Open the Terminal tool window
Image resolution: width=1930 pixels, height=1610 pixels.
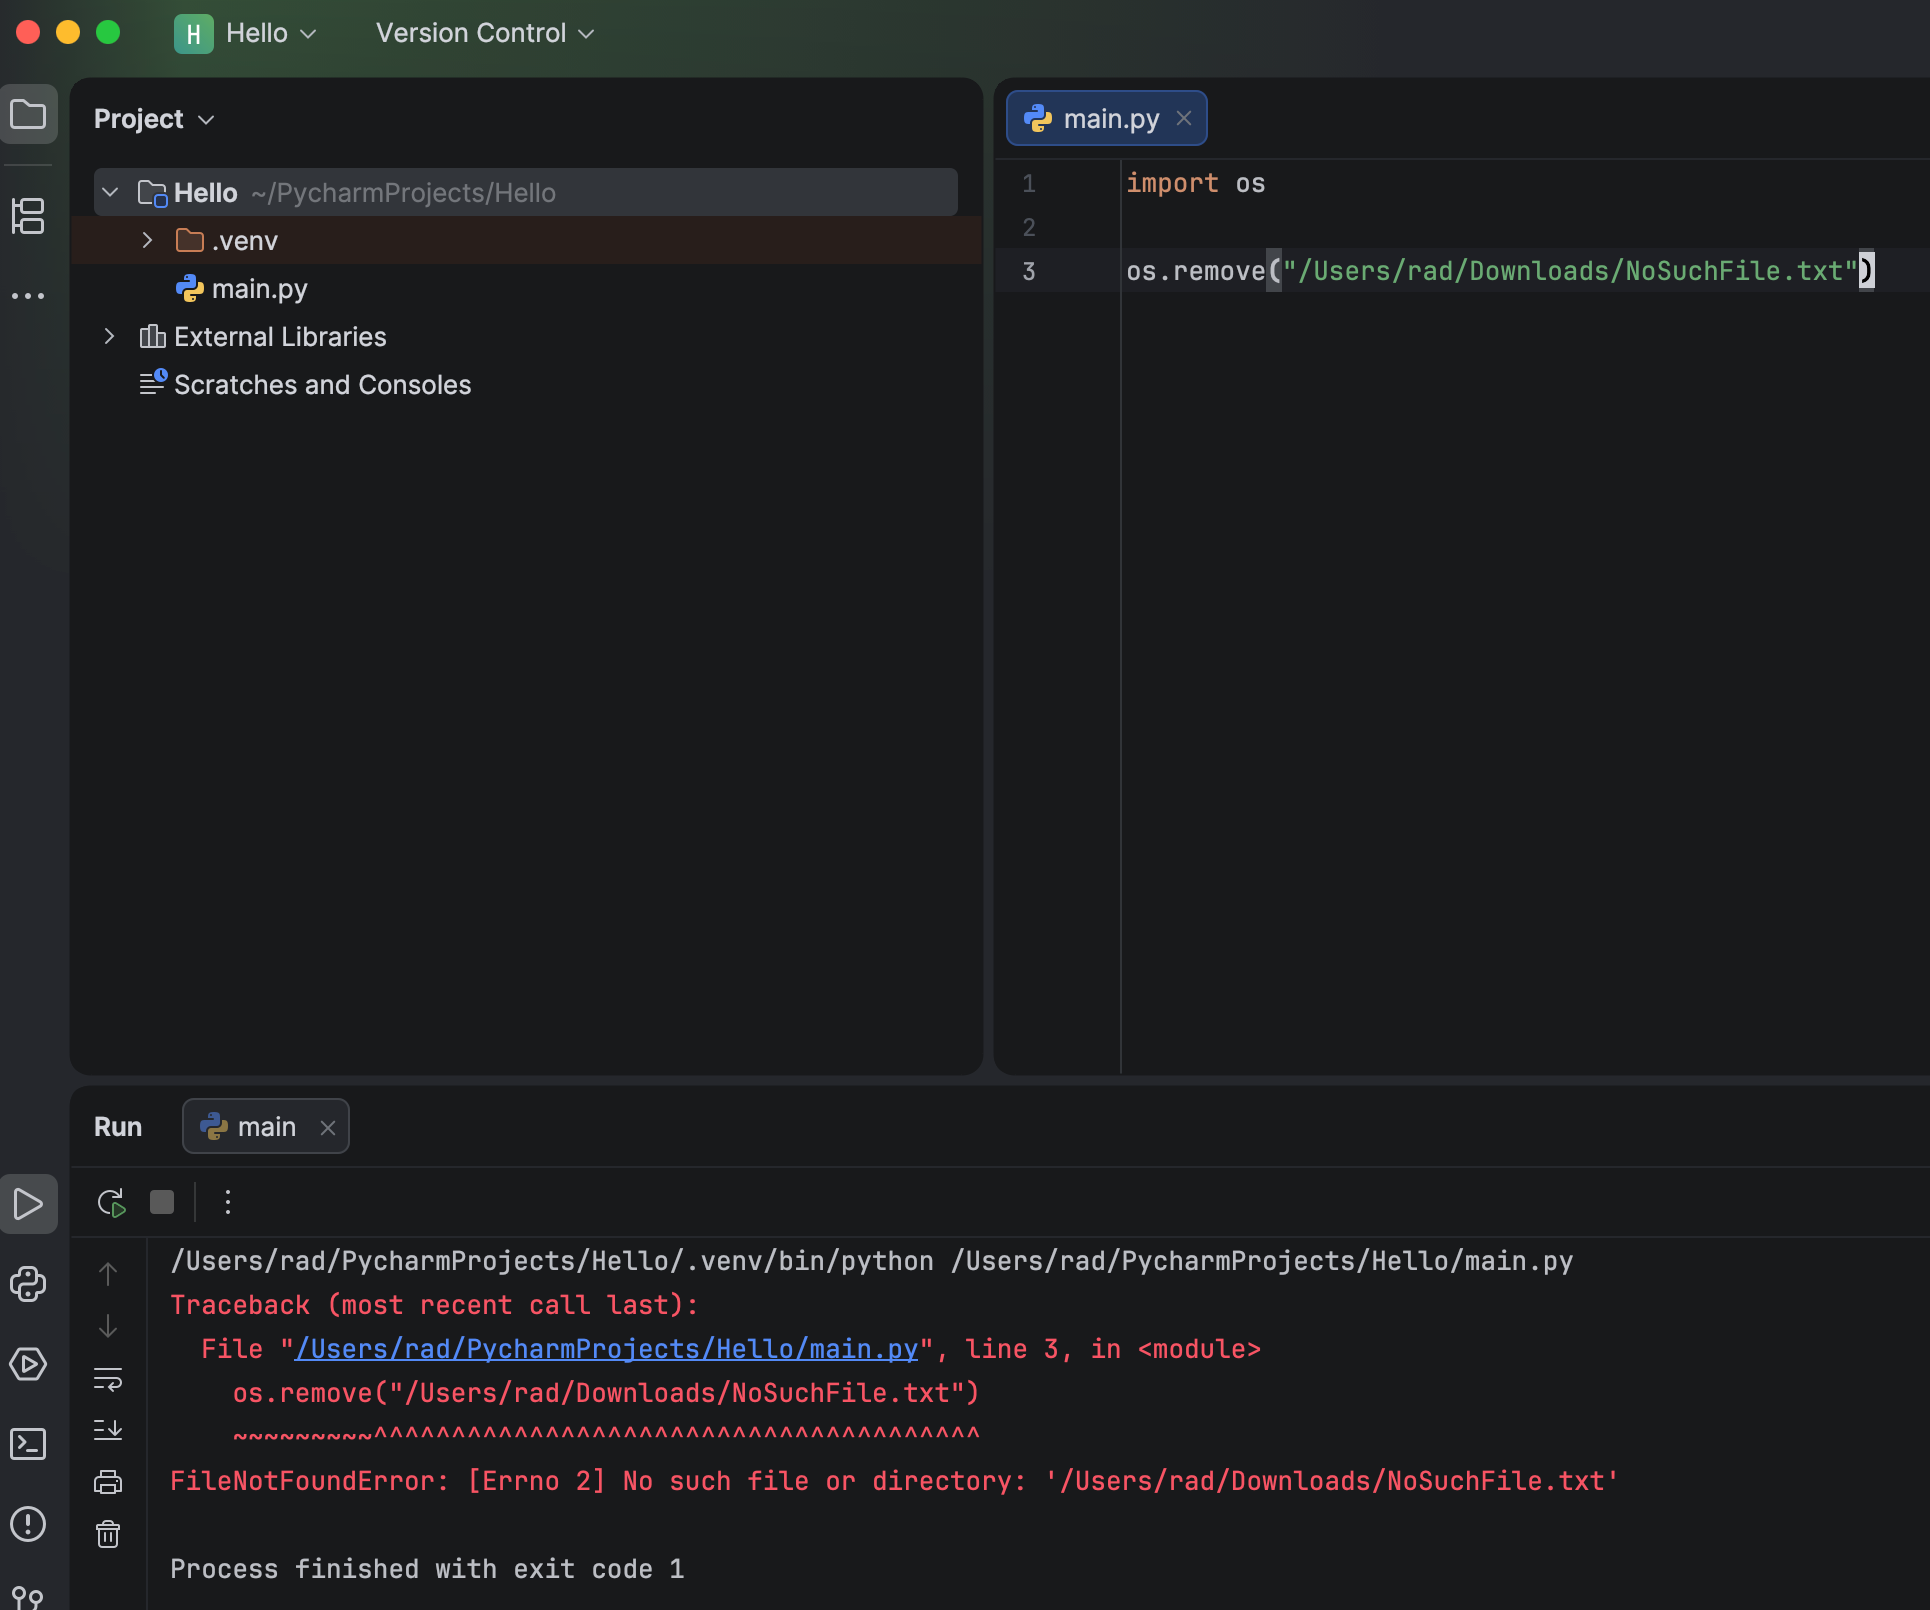[28, 1444]
